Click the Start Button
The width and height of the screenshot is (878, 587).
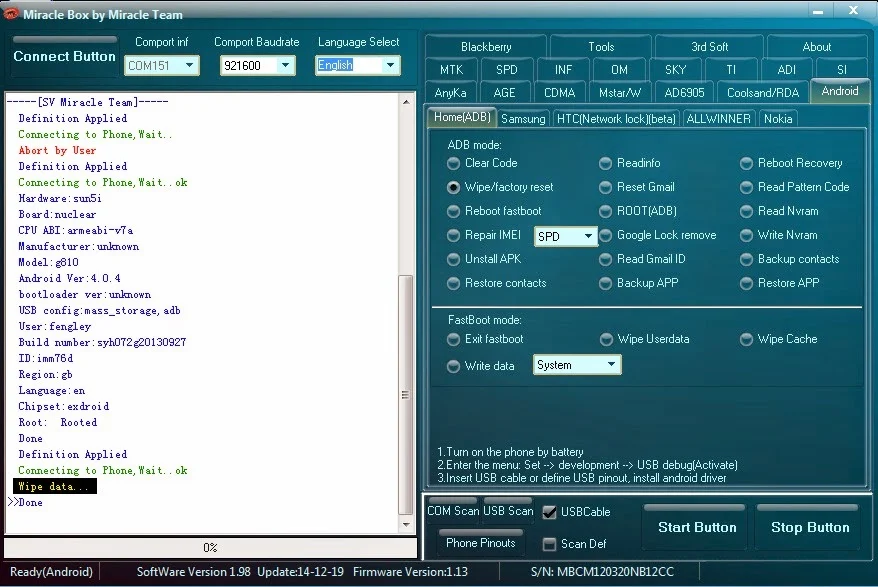(x=697, y=527)
